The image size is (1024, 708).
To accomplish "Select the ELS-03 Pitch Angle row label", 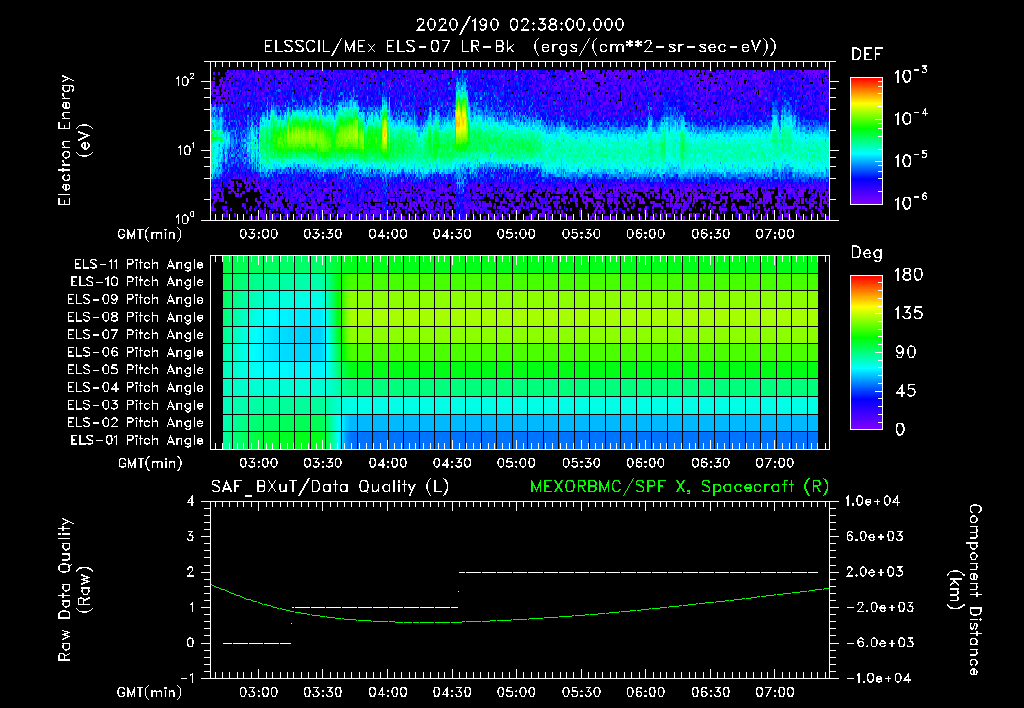I will tap(135, 405).
